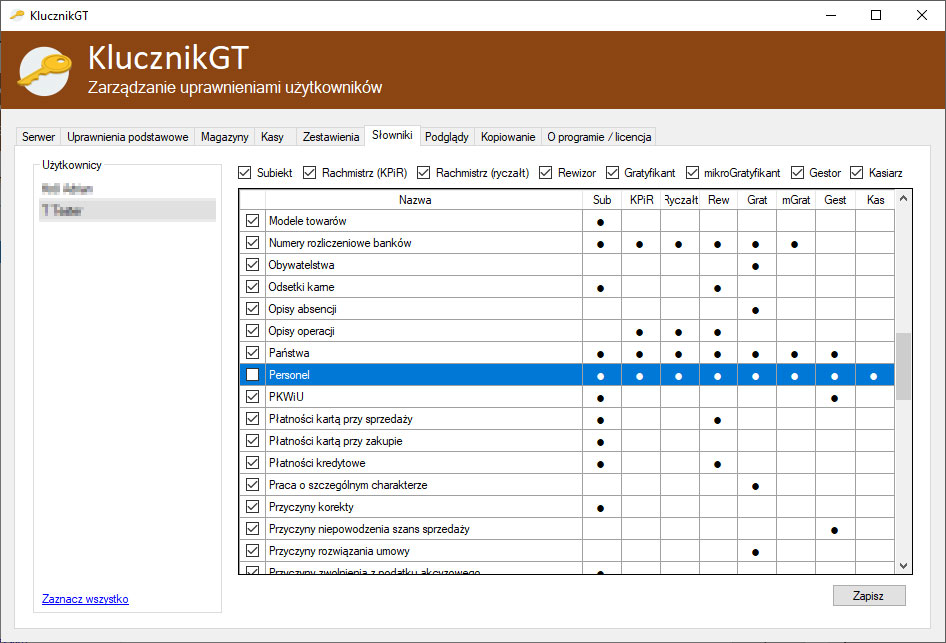The width and height of the screenshot is (946, 643).
Task: Click the Odsetki karne row name
Action: 301,287
